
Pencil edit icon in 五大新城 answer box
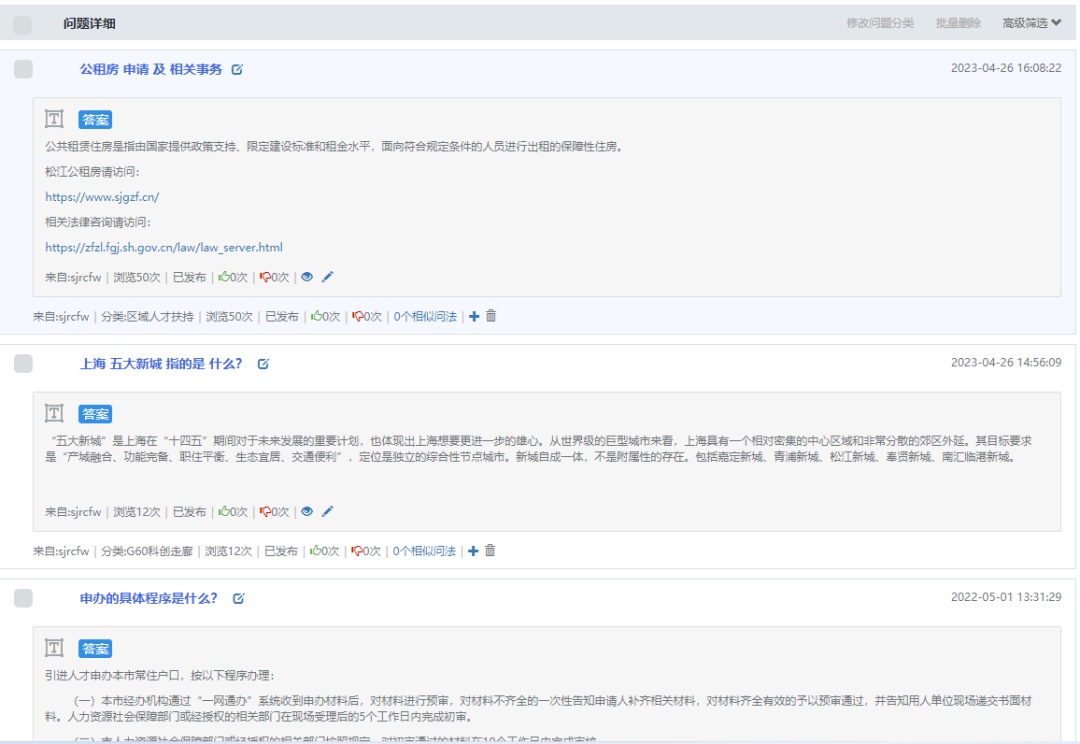tap(327, 510)
